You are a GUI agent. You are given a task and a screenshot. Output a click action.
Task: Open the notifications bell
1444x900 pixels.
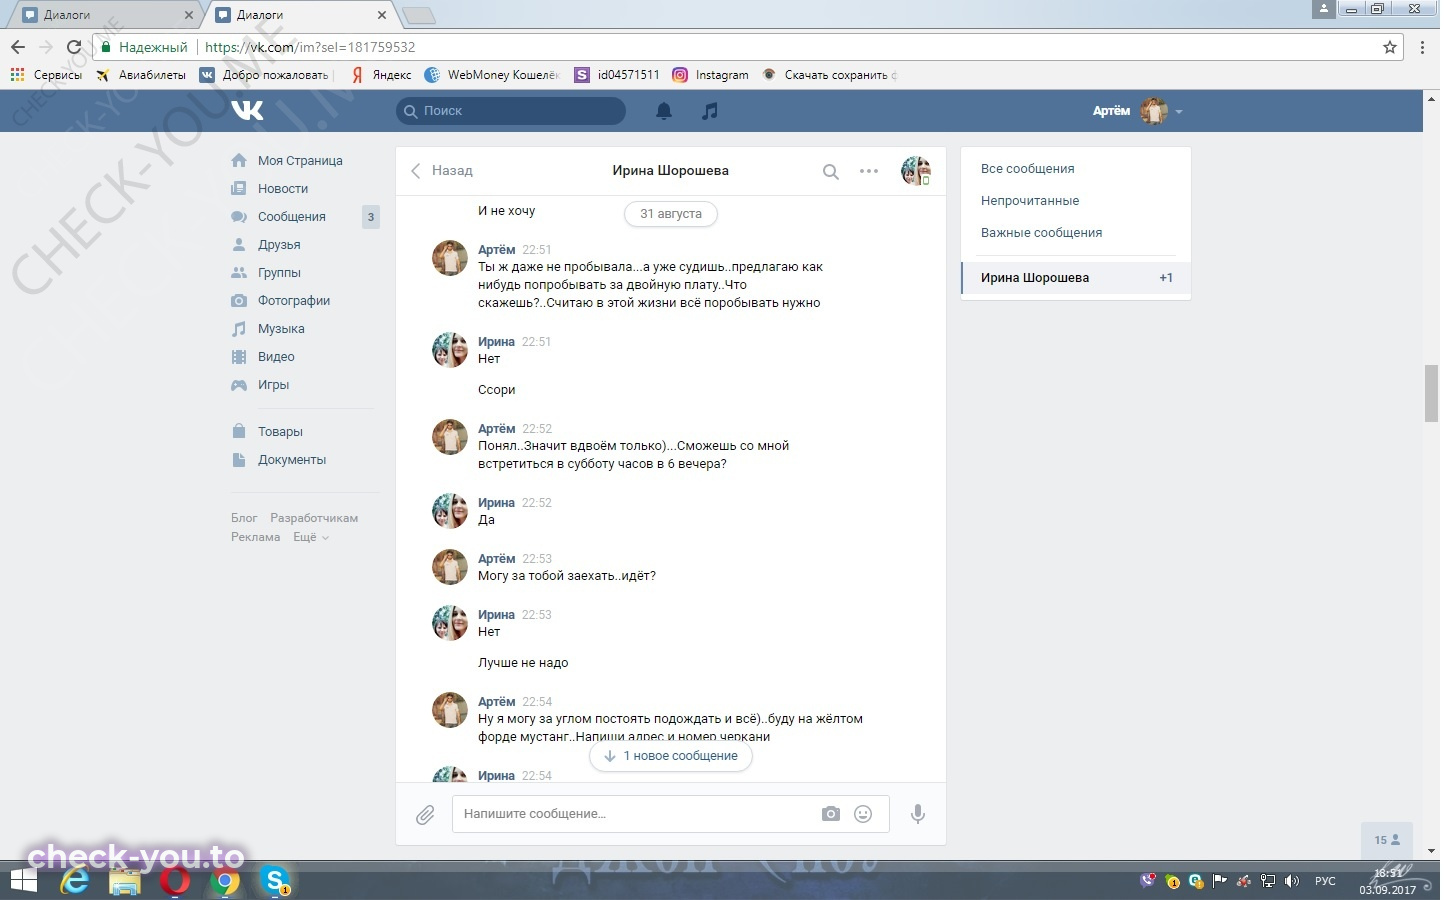[x=664, y=111]
